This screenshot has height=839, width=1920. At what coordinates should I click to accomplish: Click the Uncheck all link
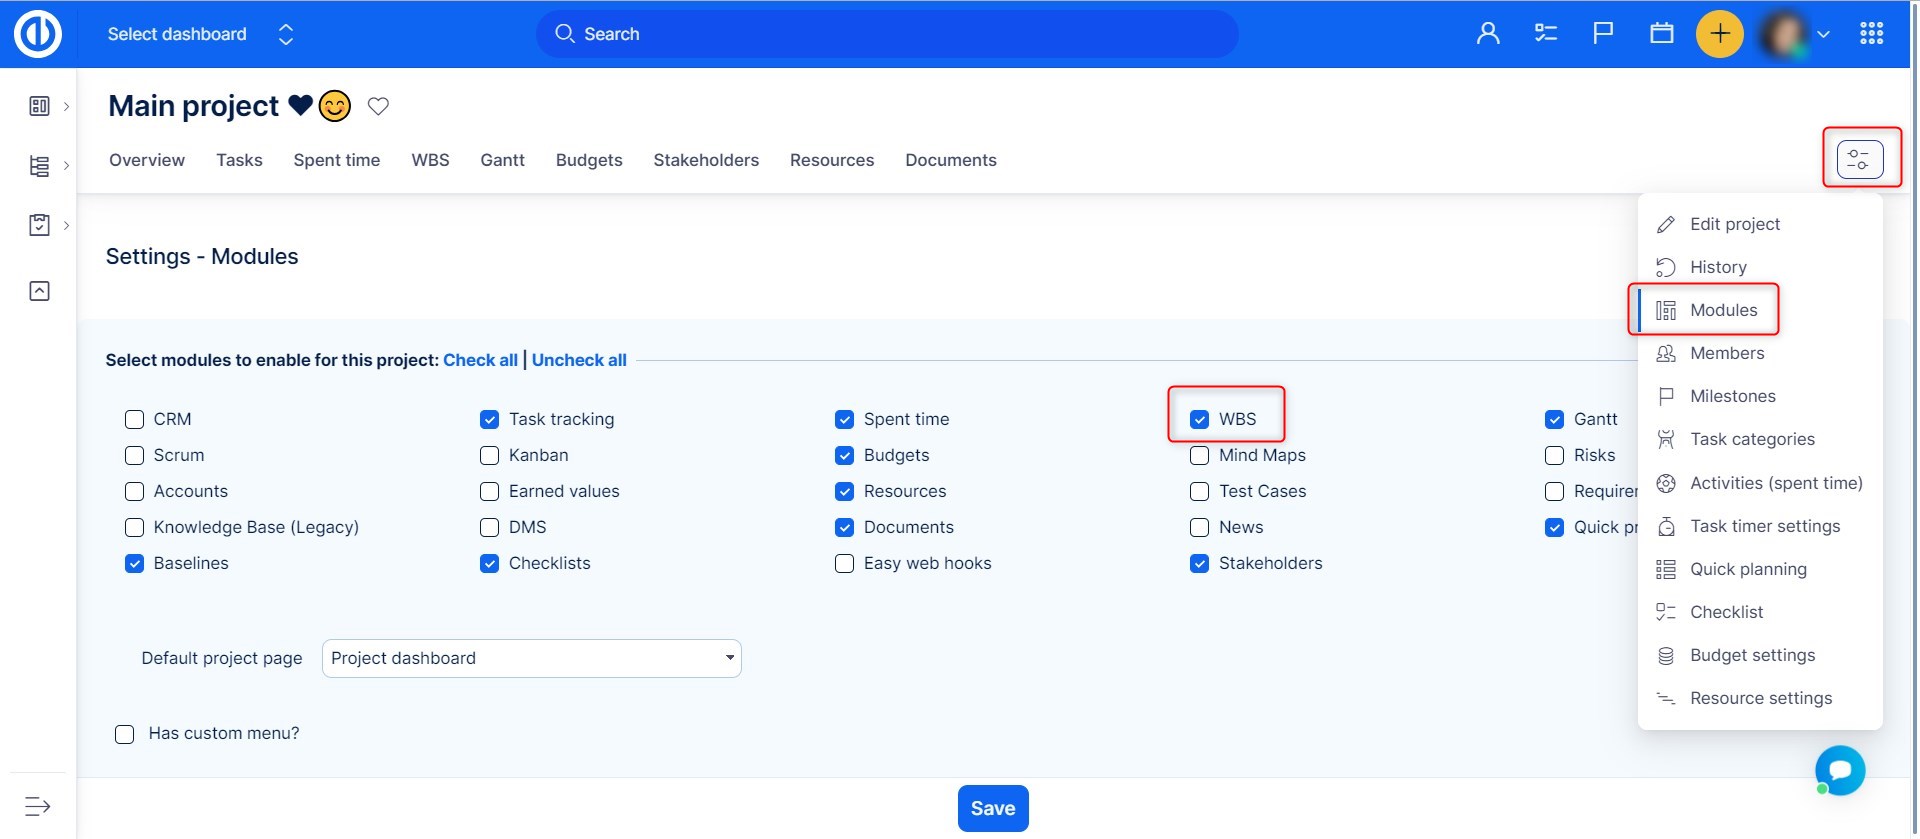click(x=579, y=360)
